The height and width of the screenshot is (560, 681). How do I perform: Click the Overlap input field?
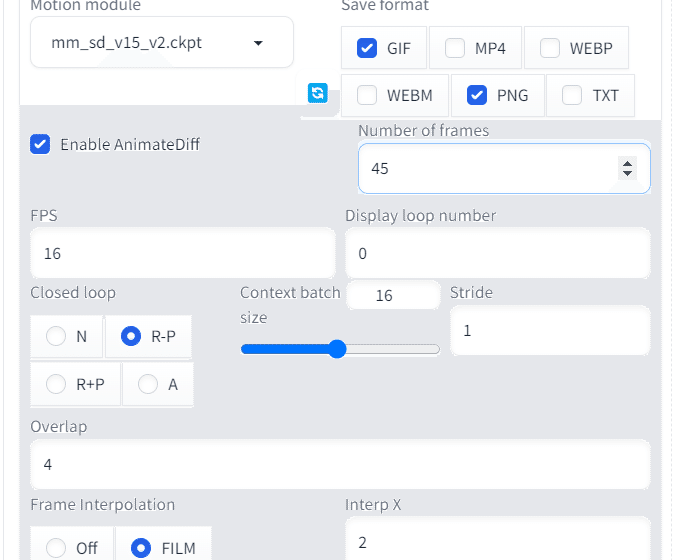coord(340,465)
